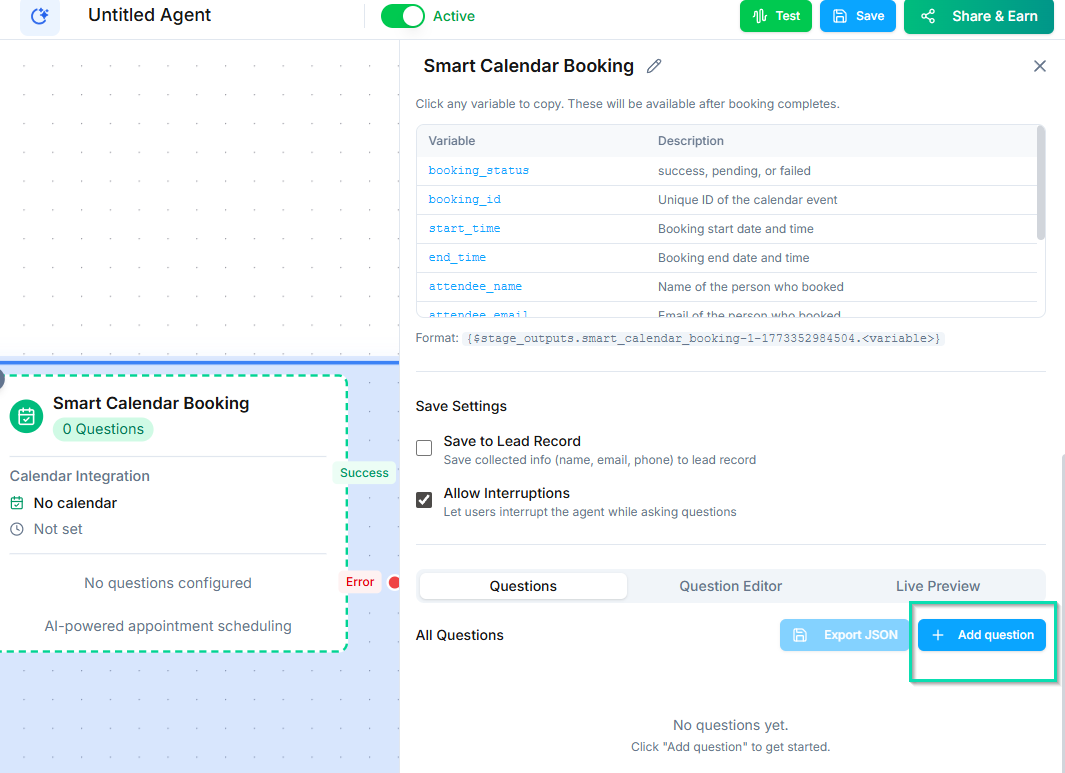
Task: Enable Save to Lead Record checkbox
Action: (424, 448)
